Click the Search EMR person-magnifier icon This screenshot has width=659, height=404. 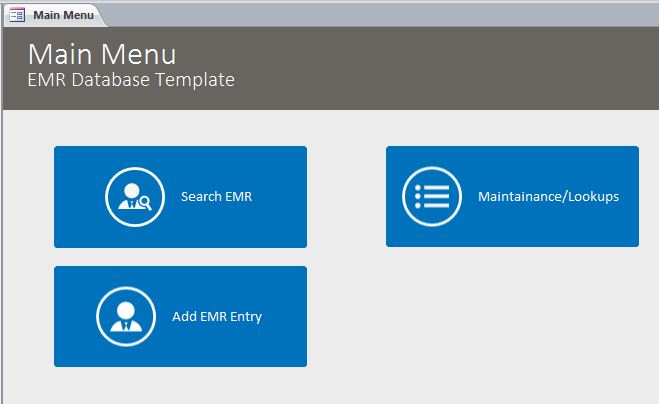(135, 197)
